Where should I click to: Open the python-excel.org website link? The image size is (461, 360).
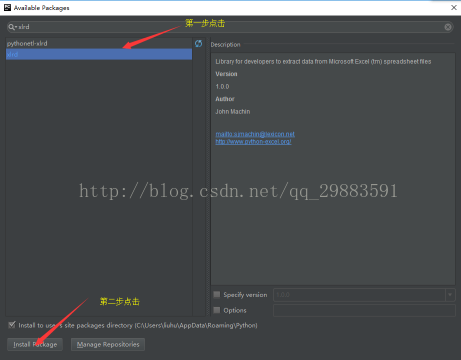(x=253, y=142)
